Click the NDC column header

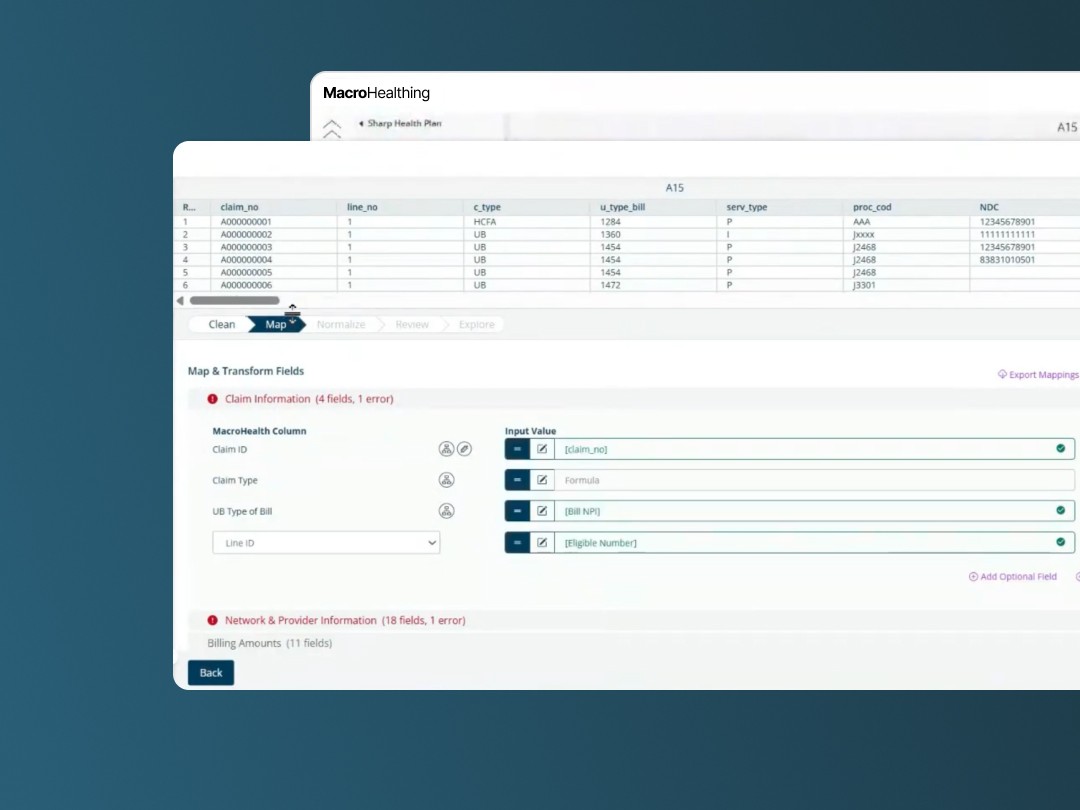click(1025, 207)
